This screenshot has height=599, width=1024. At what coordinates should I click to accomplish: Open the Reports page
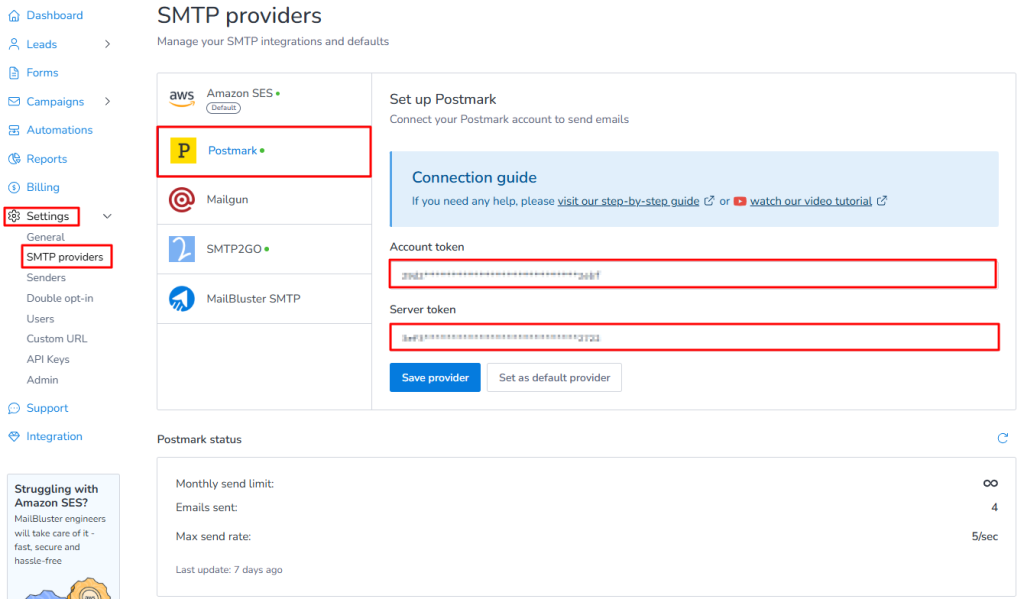[x=46, y=159]
